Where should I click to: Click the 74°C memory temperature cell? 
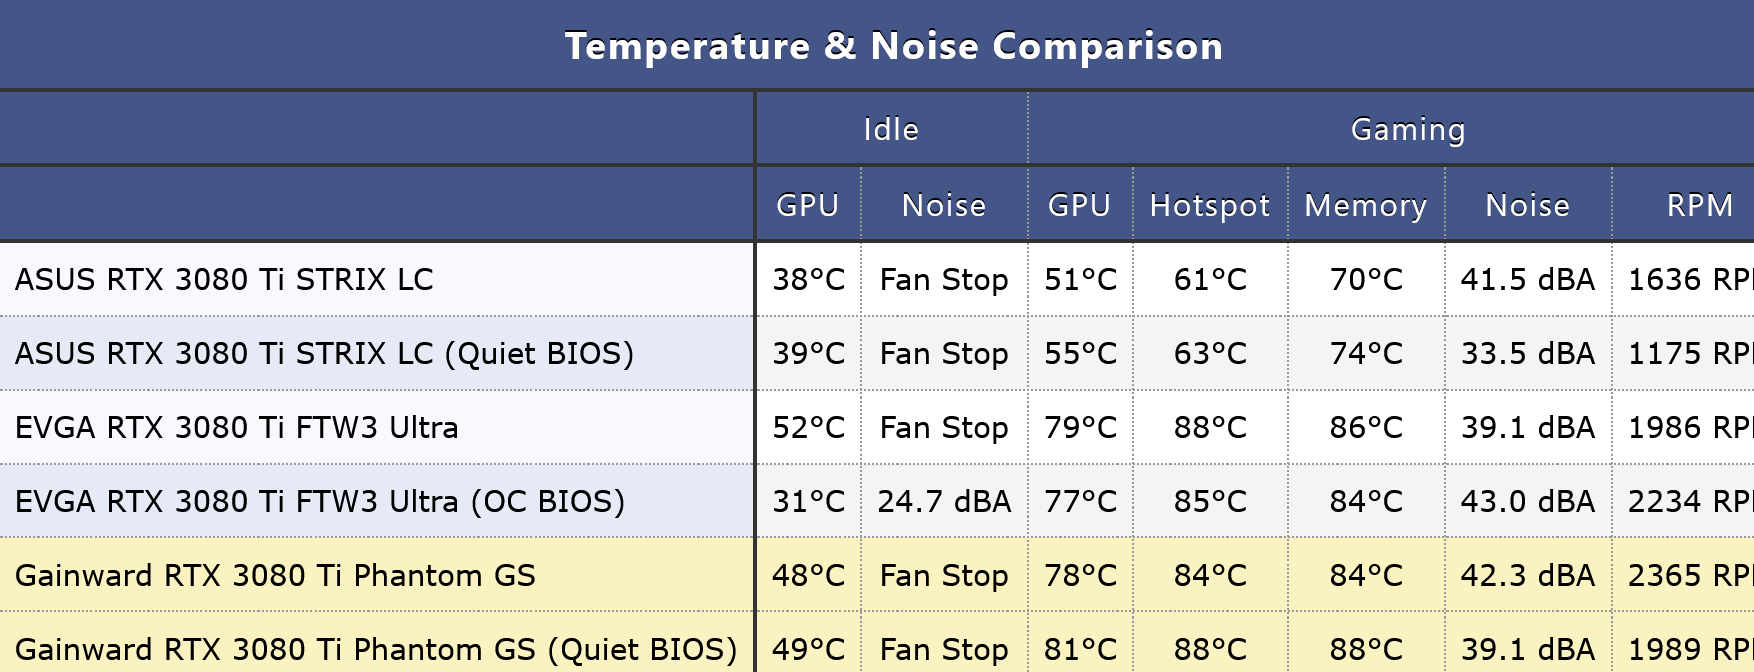pyautogui.click(x=1366, y=353)
